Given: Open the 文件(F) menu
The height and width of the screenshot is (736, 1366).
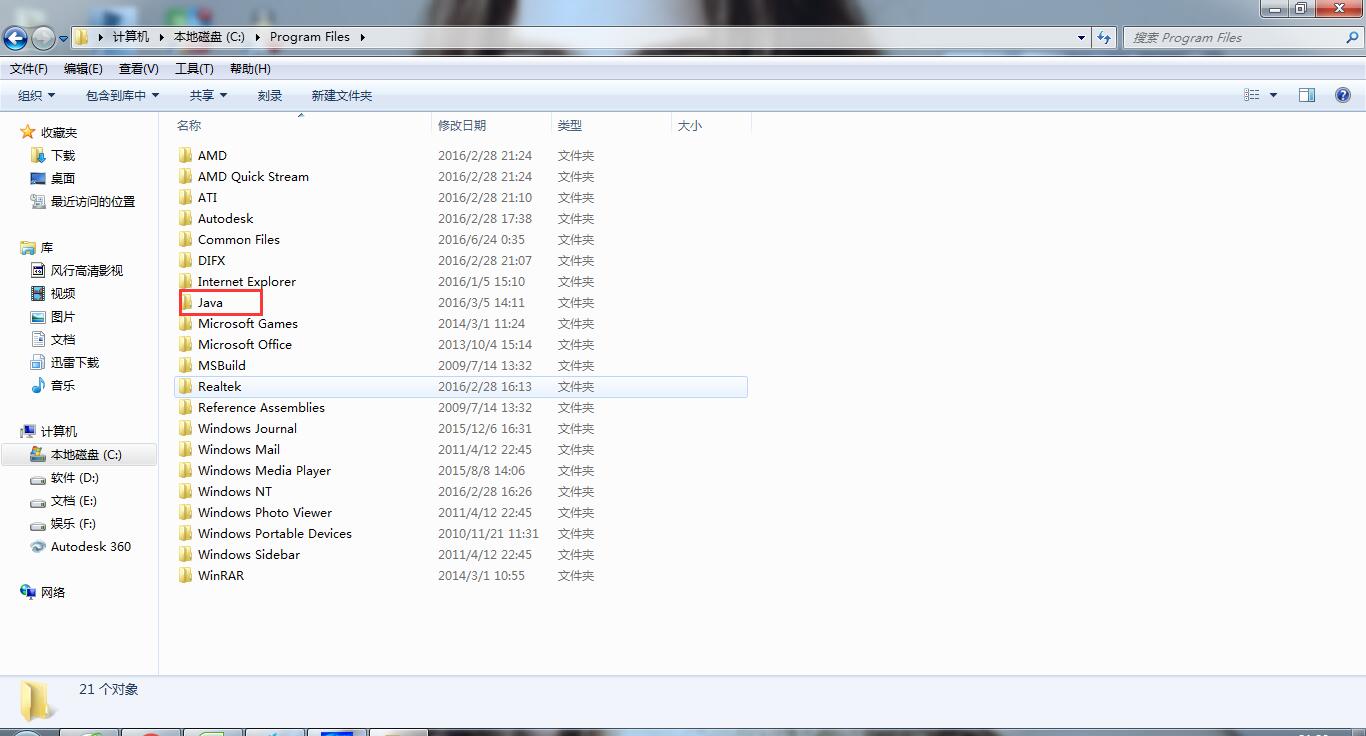Looking at the screenshot, I should coord(29,68).
